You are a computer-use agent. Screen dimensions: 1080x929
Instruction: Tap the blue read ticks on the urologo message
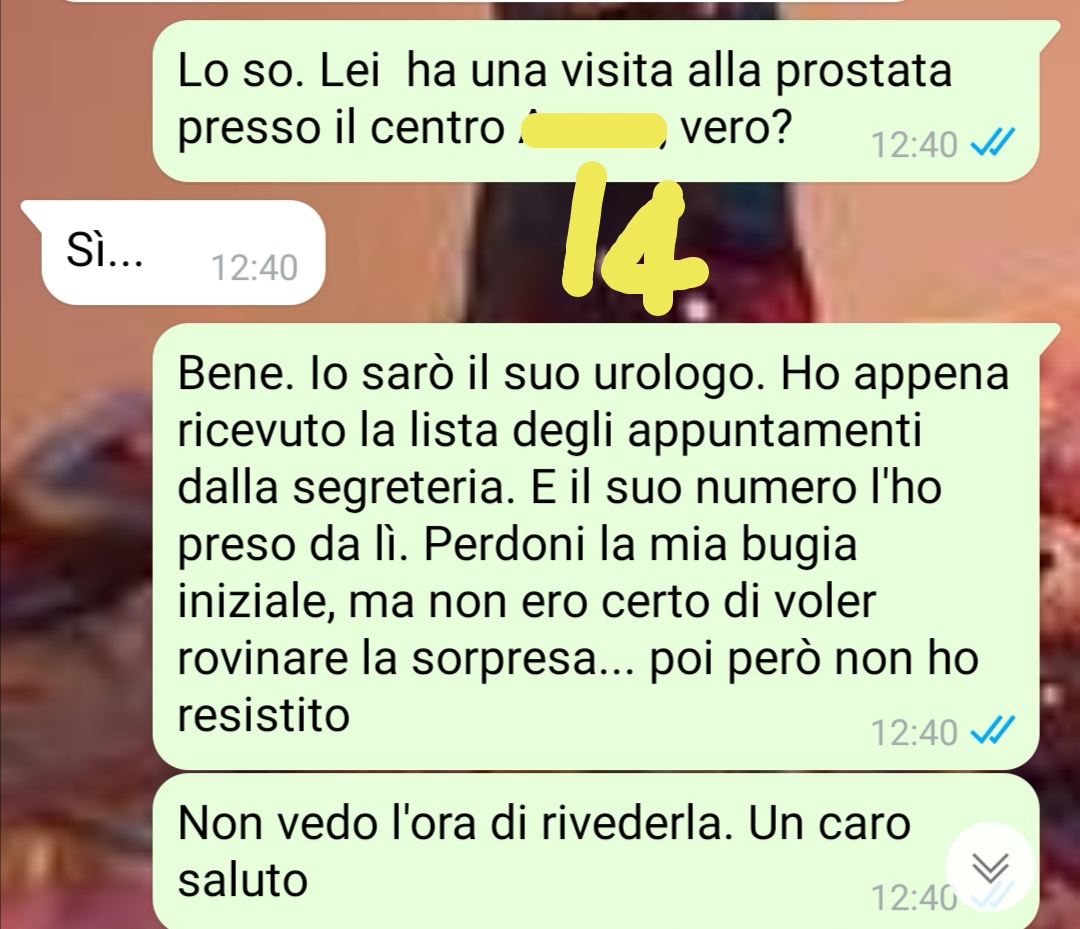click(x=993, y=730)
